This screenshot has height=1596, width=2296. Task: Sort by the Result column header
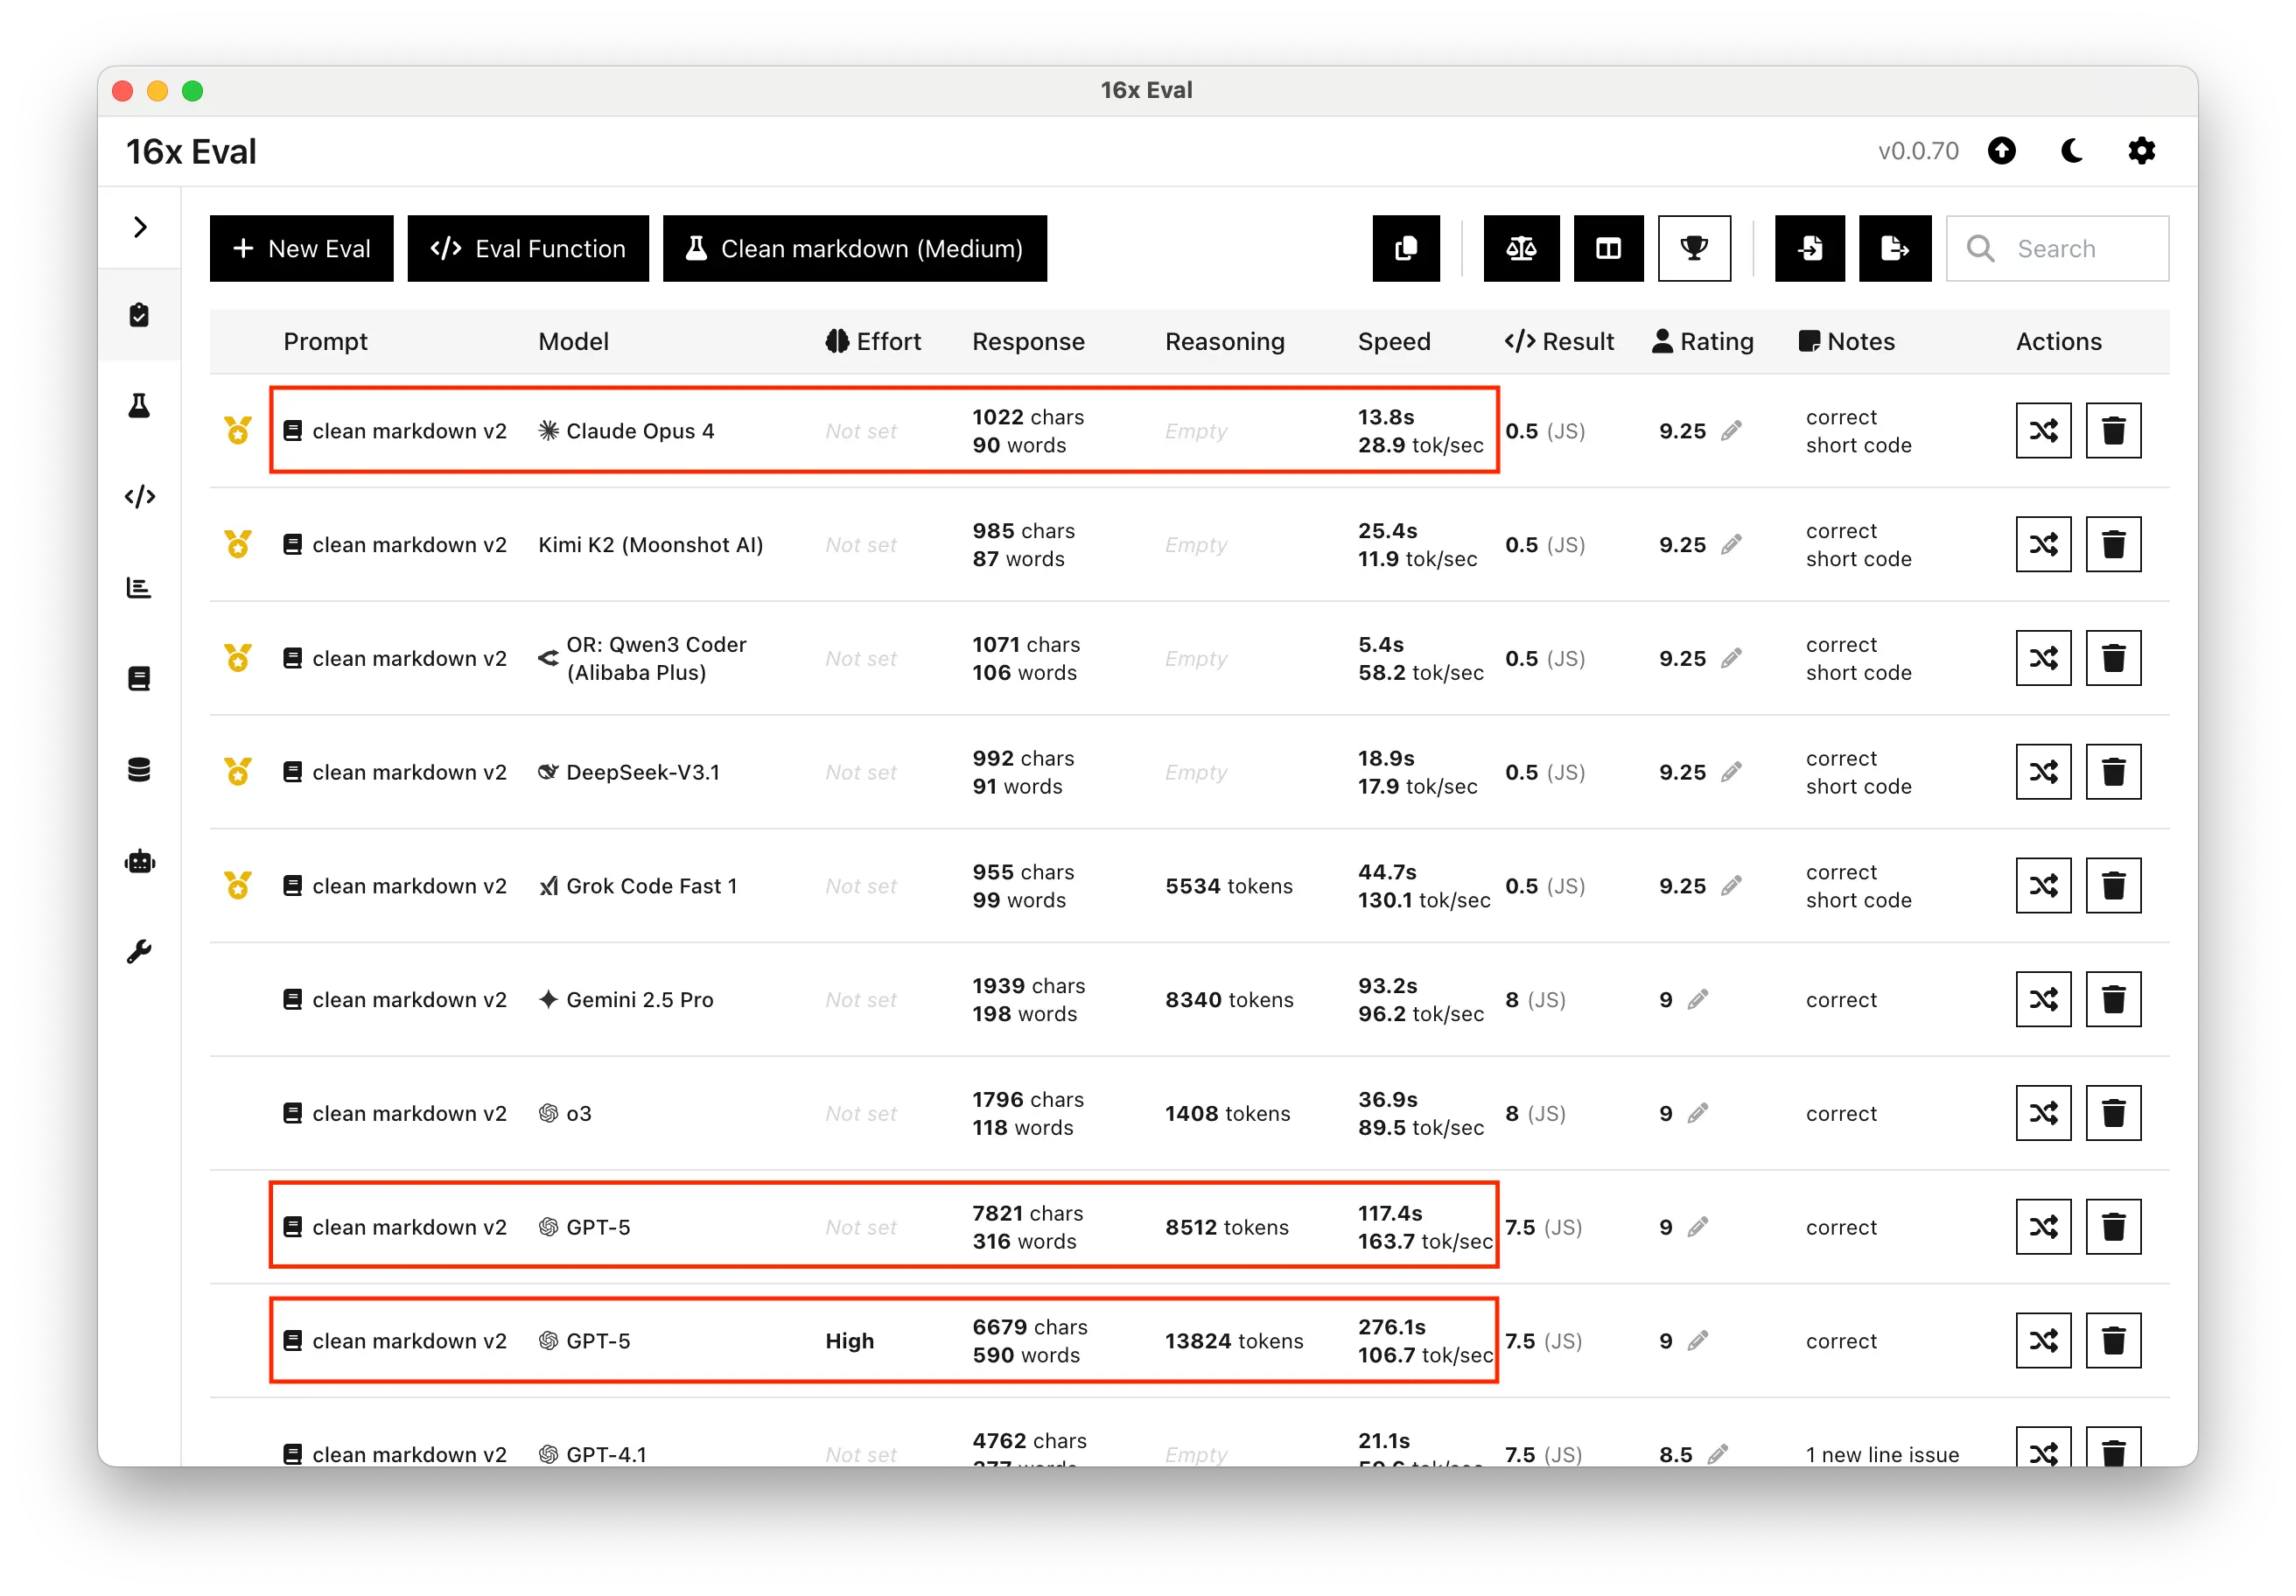click(1559, 342)
